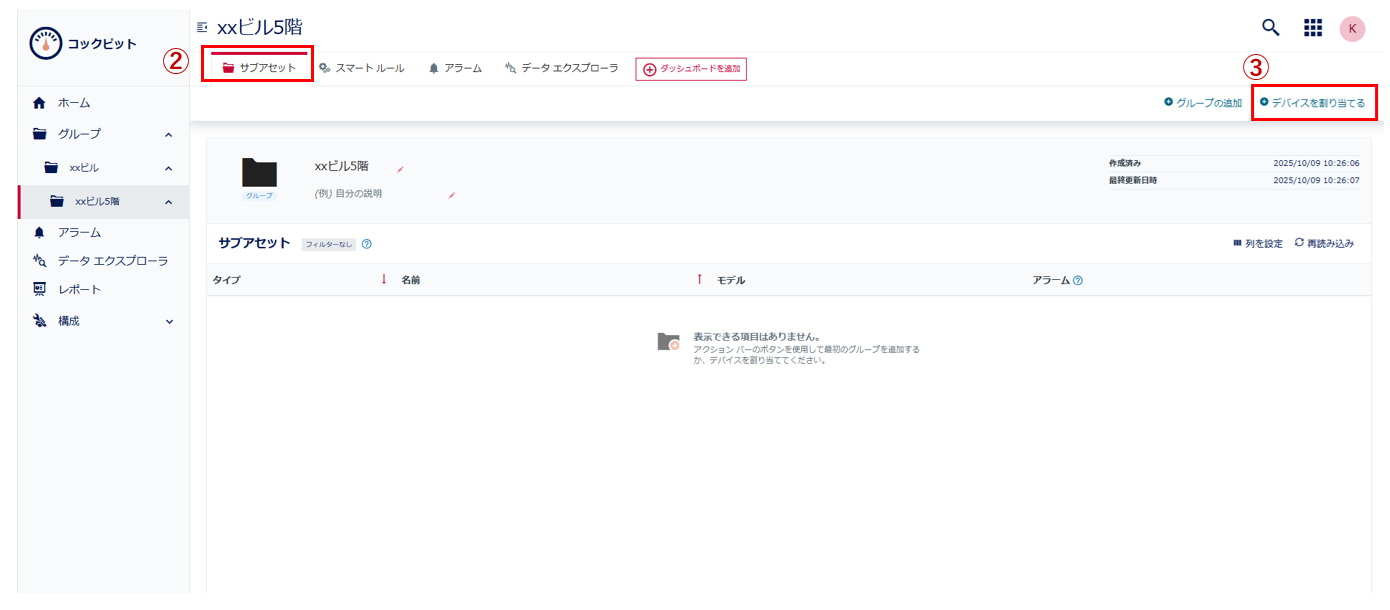Open help for the アラーム column

tap(1077, 280)
